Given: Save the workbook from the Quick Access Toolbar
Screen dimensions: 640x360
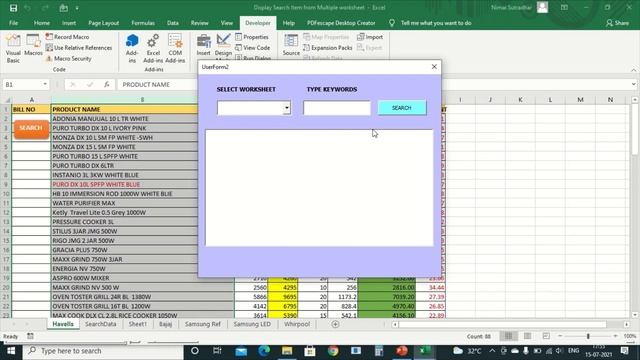Looking at the screenshot, I should click(13, 8).
